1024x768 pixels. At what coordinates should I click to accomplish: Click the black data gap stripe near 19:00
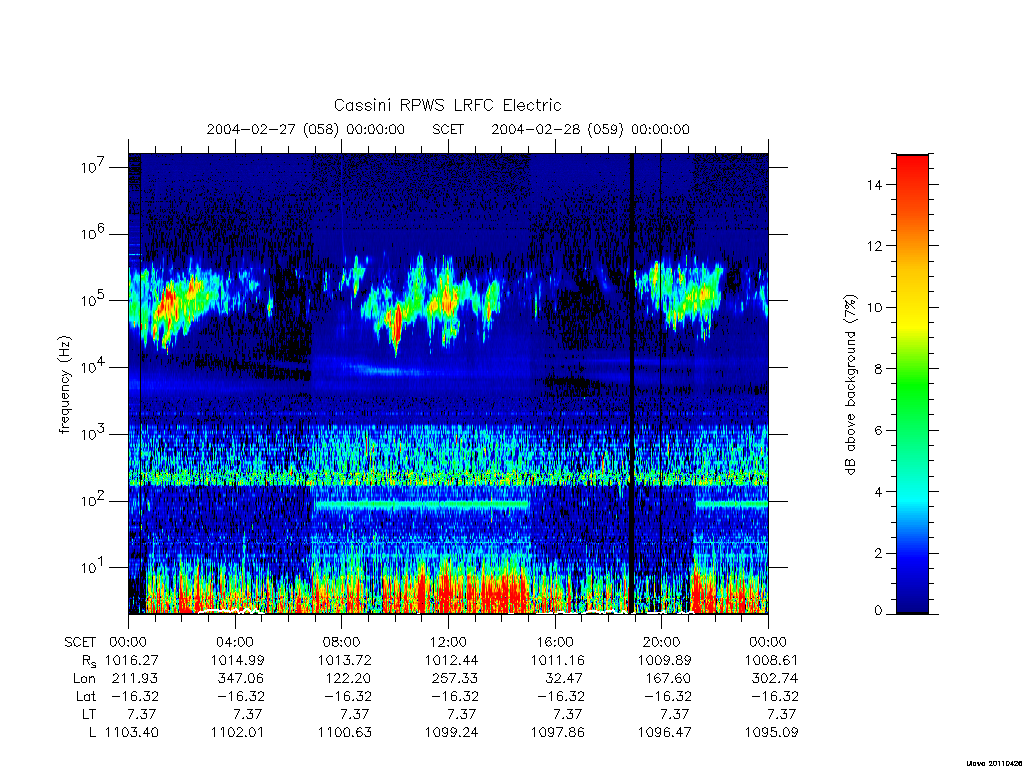point(632,384)
